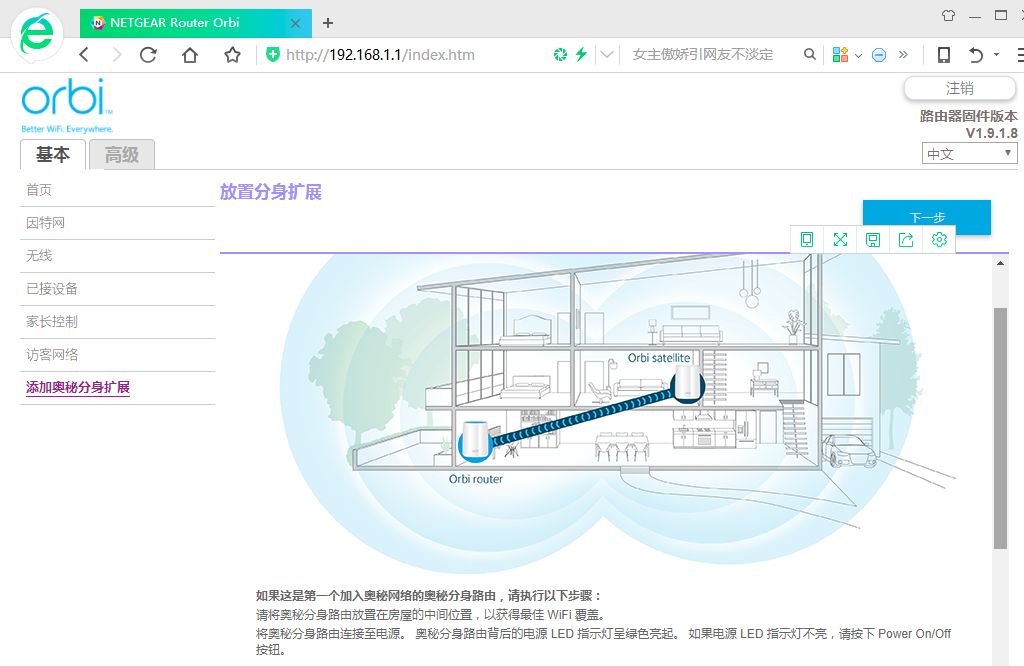Screen dimensions: 1024x666
Task: Click the mobile device icon in toolbar
Action: tap(944, 55)
